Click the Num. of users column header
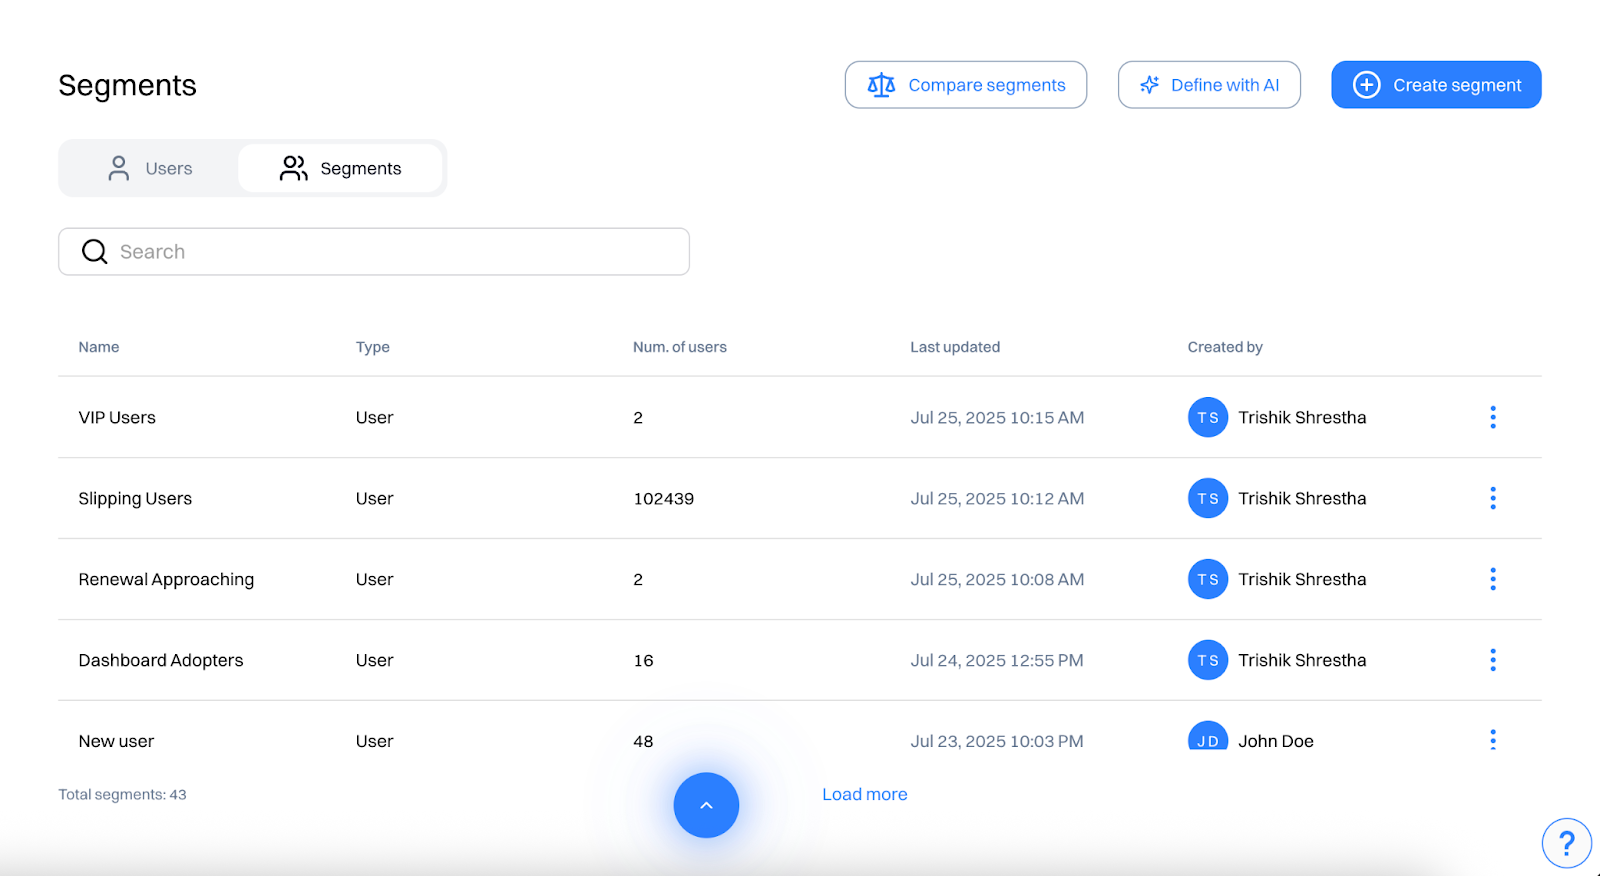 coord(680,347)
